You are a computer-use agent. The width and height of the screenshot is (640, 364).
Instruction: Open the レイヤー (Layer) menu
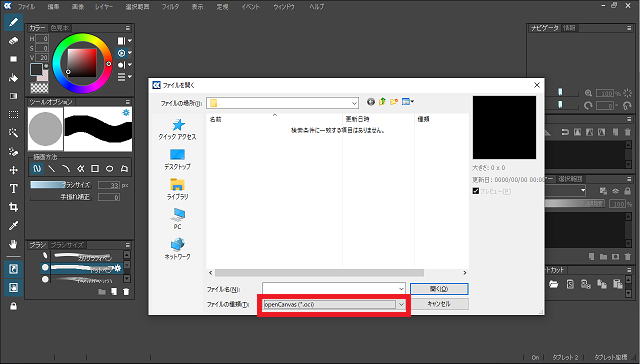(x=104, y=7)
